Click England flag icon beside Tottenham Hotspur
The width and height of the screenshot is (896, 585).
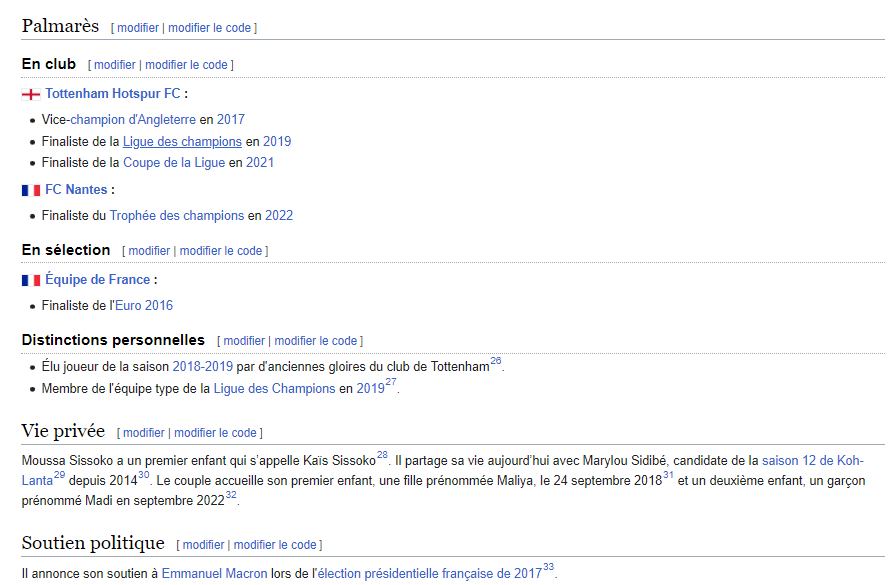coord(31,94)
